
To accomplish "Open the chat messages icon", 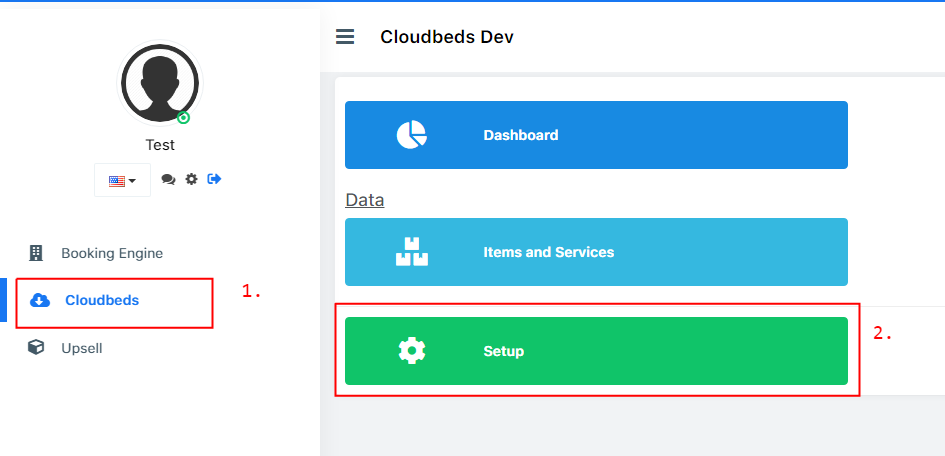I will pos(168,180).
